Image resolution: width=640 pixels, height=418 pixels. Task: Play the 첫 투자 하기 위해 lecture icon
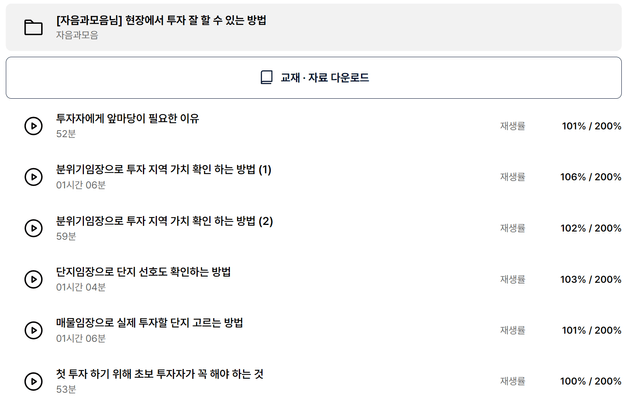pos(33,381)
